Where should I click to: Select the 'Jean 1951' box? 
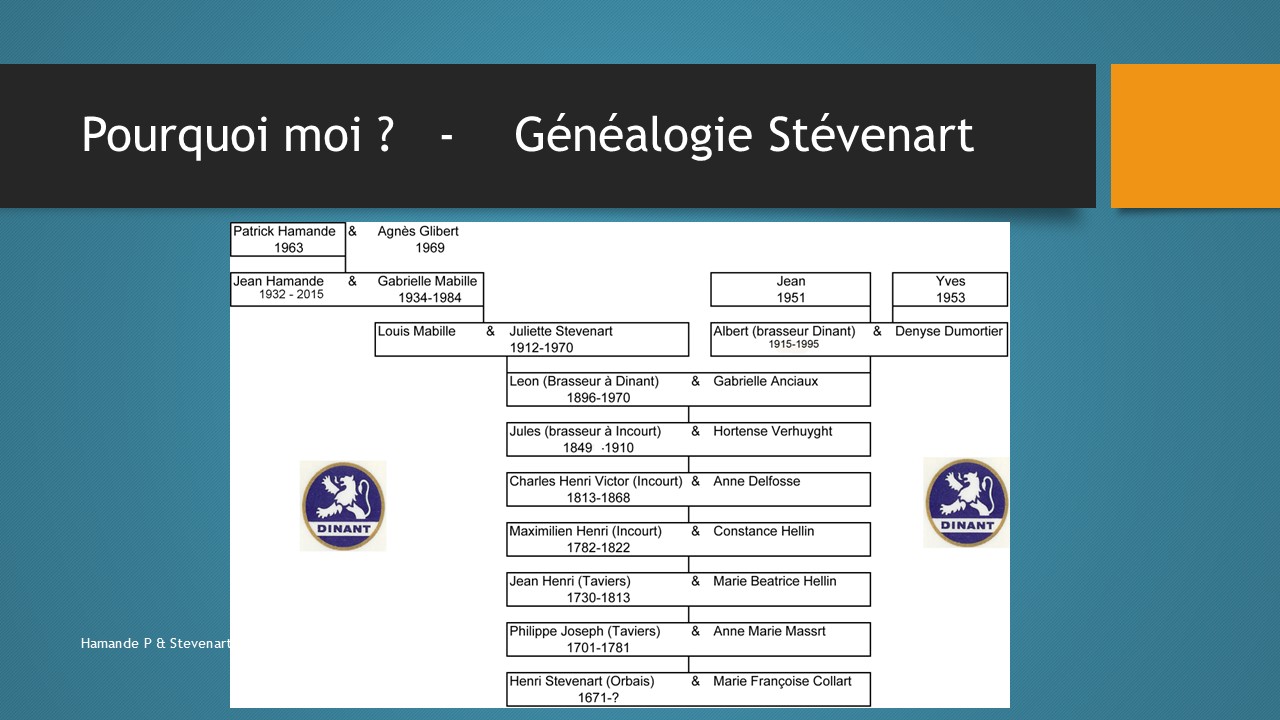pyautogui.click(x=791, y=289)
